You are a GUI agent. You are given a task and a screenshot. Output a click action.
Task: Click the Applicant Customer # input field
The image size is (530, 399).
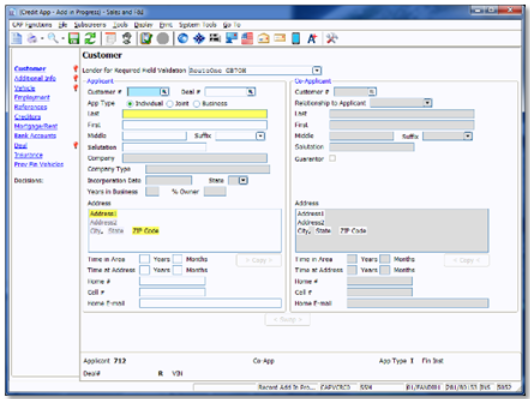pos(144,92)
